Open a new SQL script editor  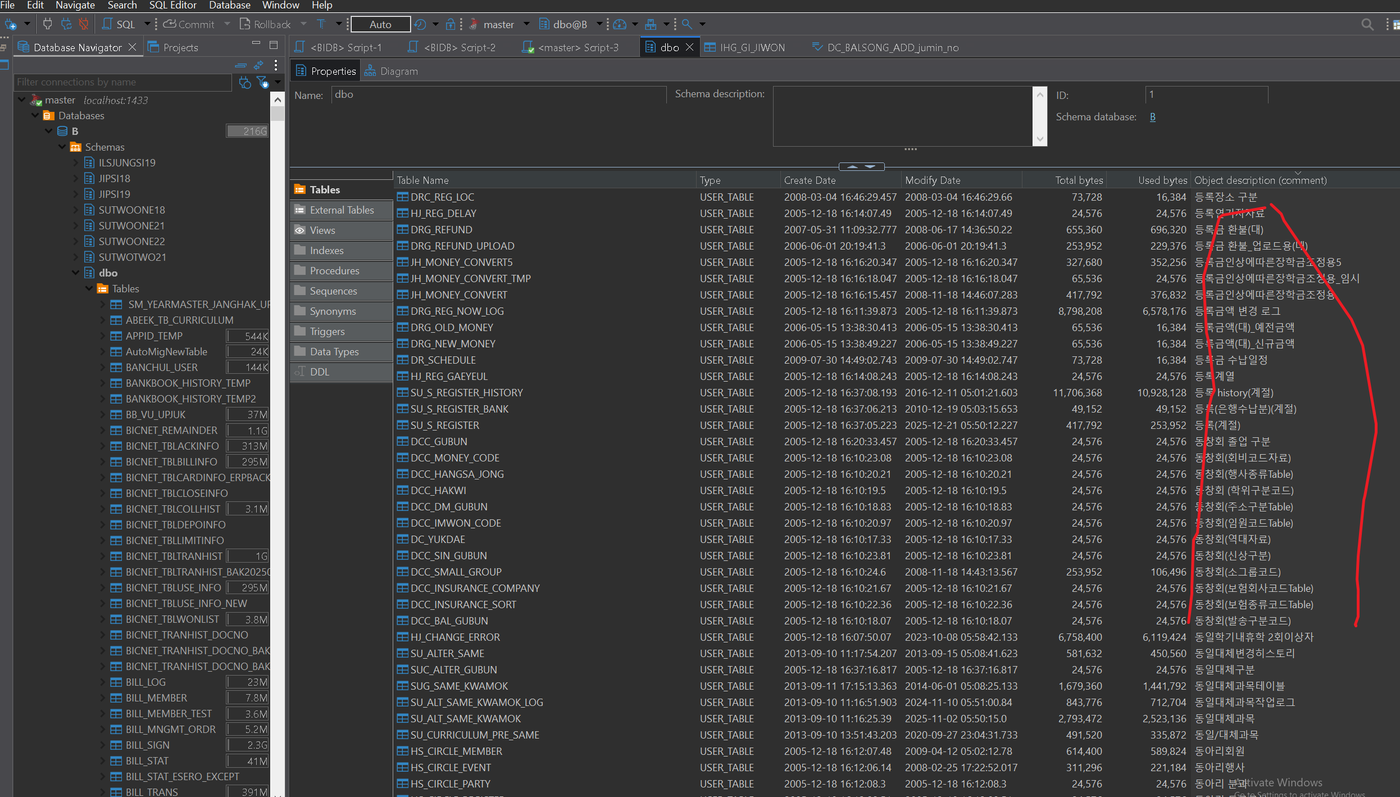tap(120, 24)
